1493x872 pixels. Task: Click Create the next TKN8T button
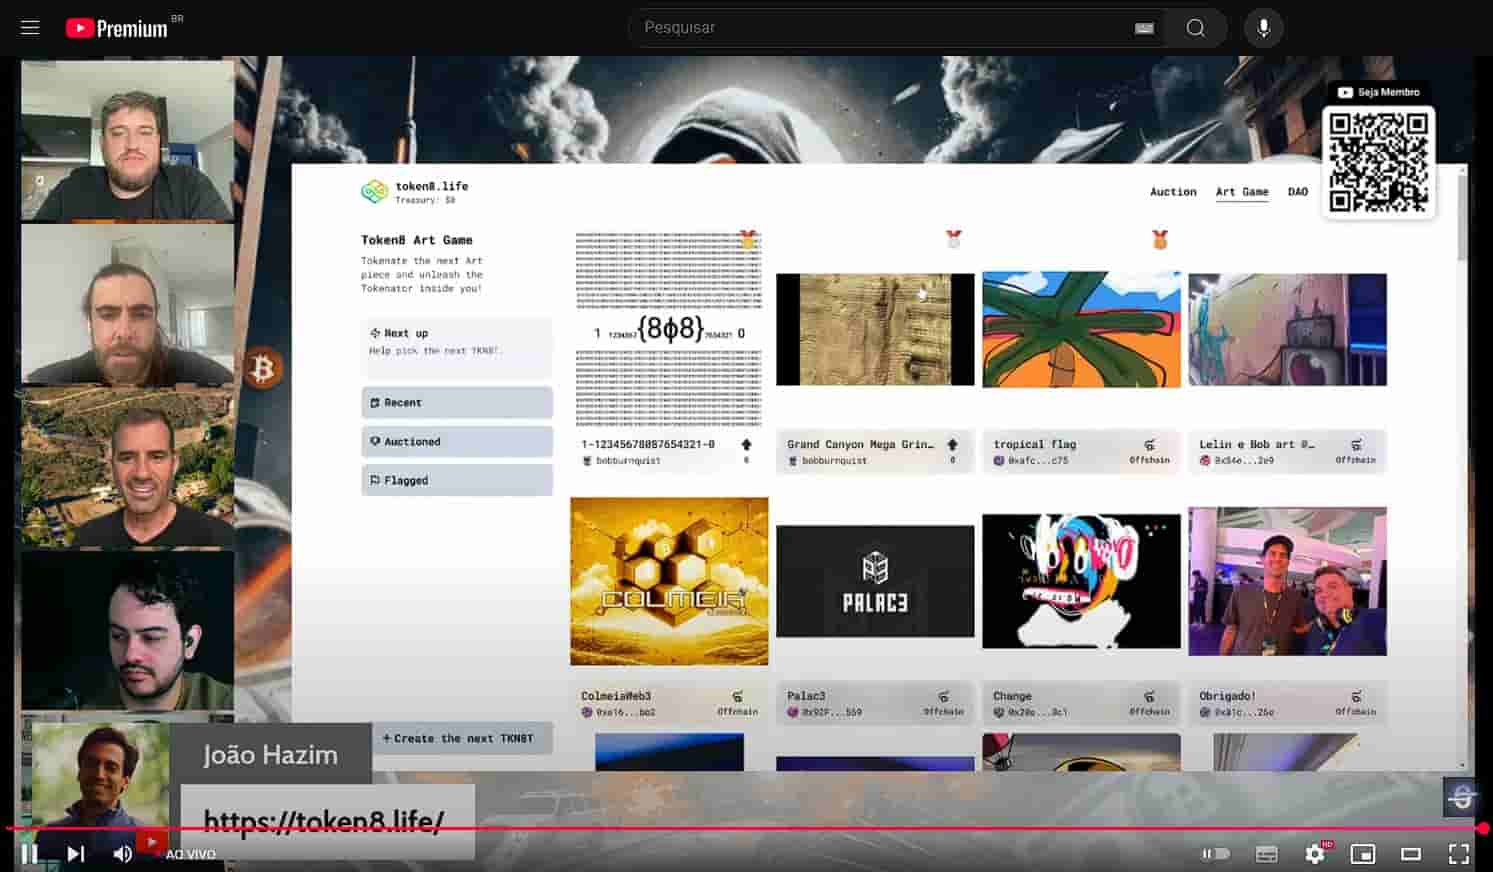tap(461, 738)
